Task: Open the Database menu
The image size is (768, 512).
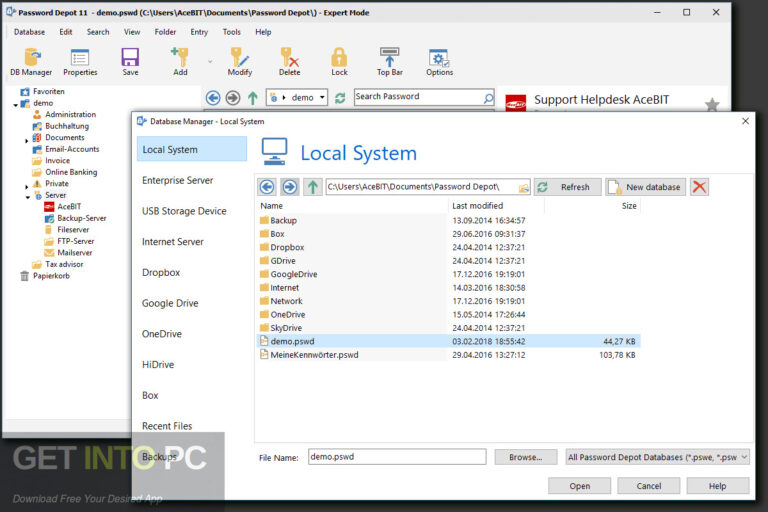Action: (x=29, y=32)
